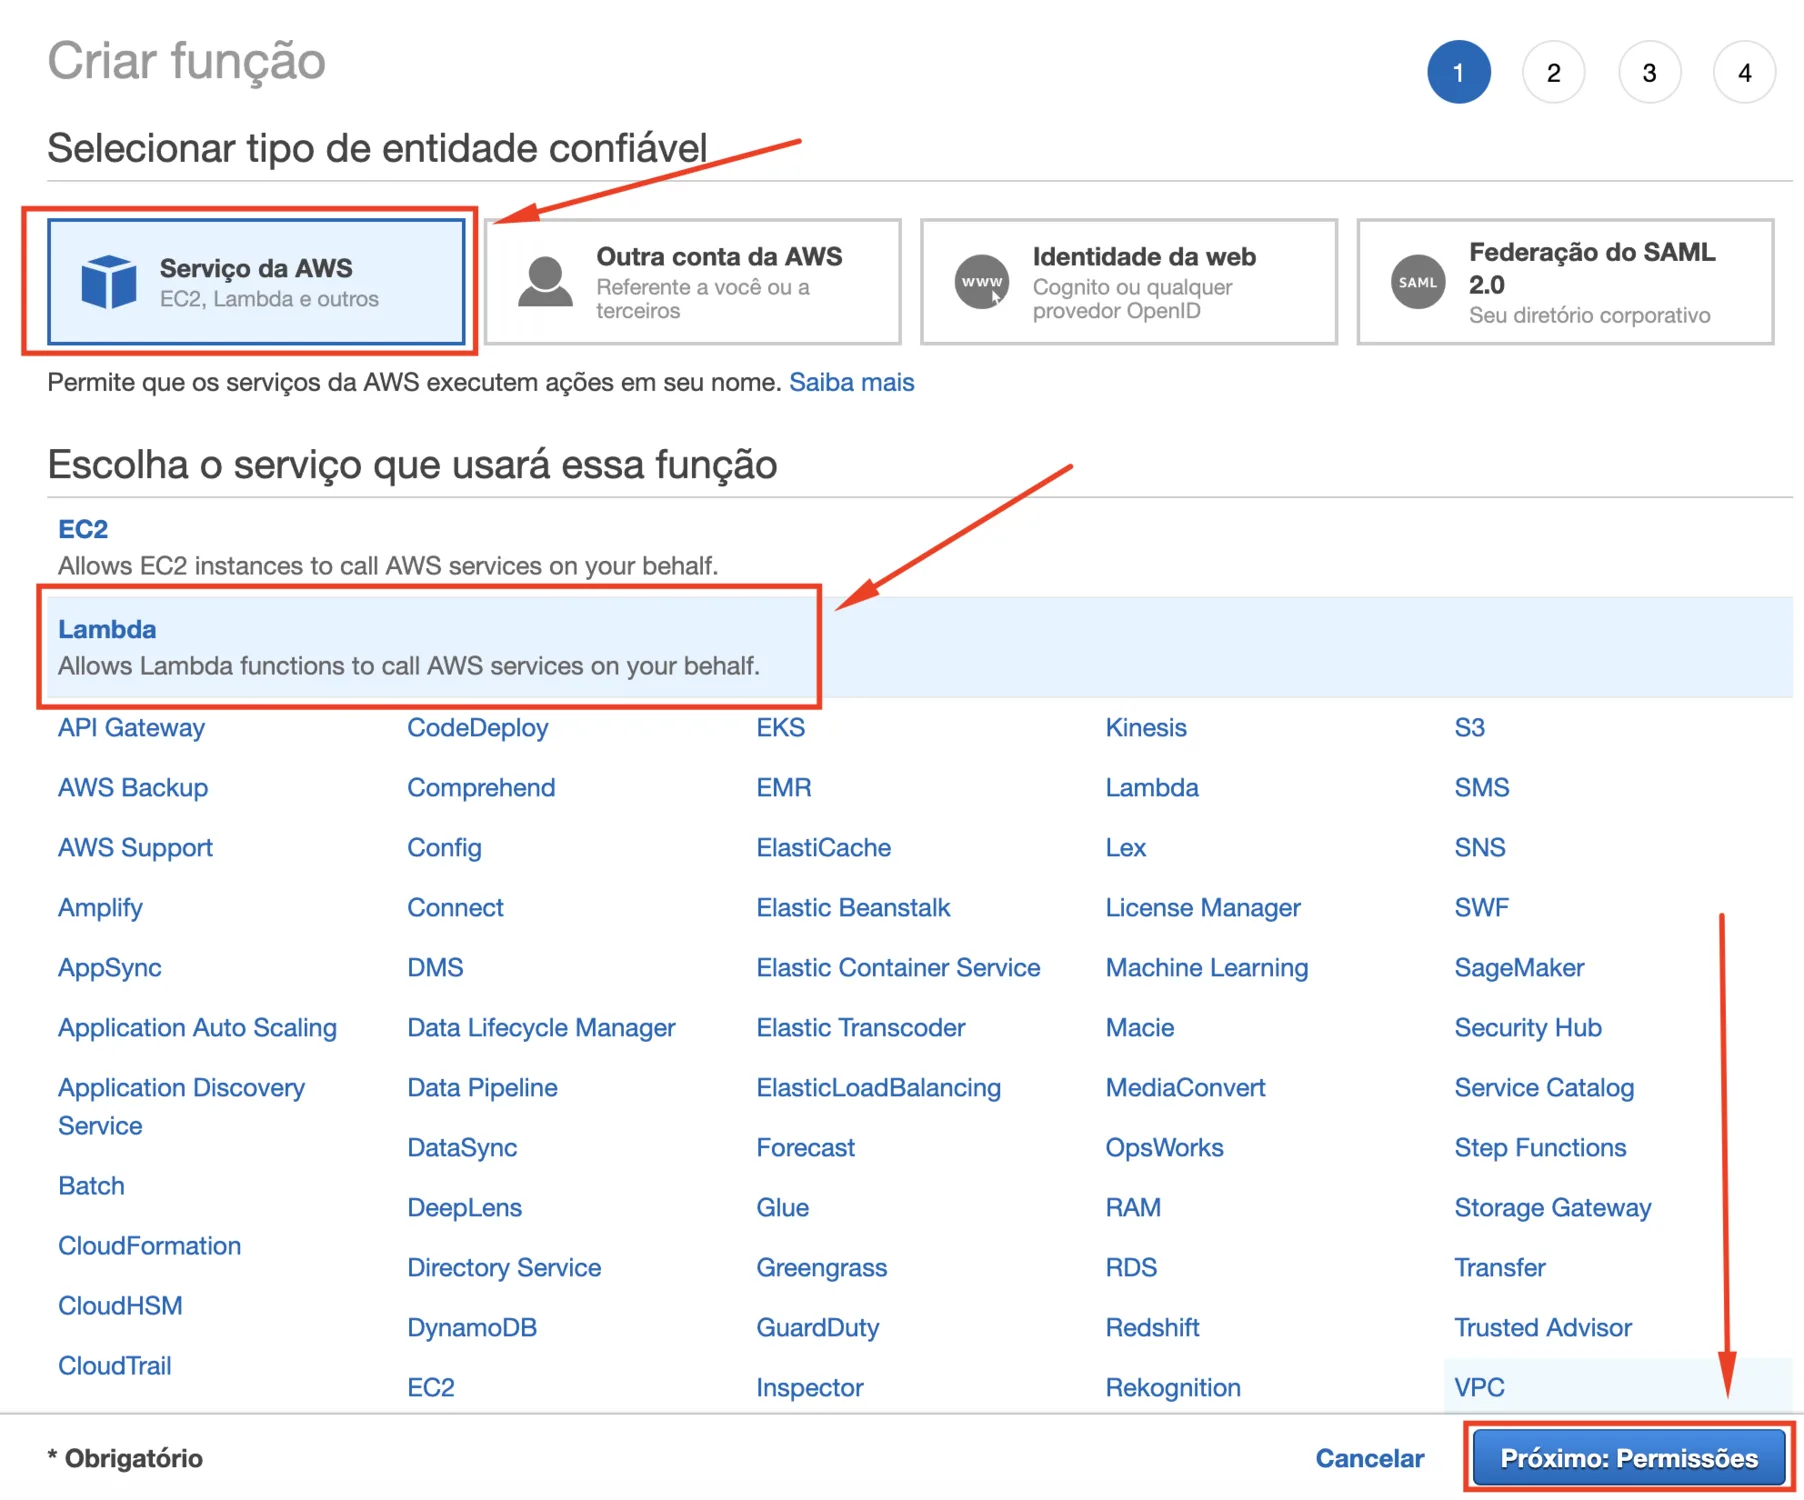
Task: Choose CloudTrail service
Action: (x=114, y=1365)
